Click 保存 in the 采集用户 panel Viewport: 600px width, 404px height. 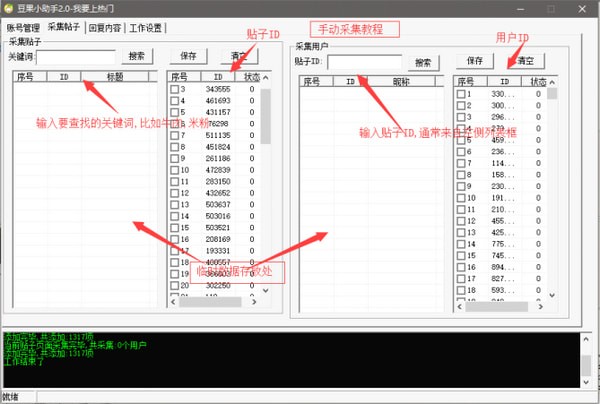[475, 61]
